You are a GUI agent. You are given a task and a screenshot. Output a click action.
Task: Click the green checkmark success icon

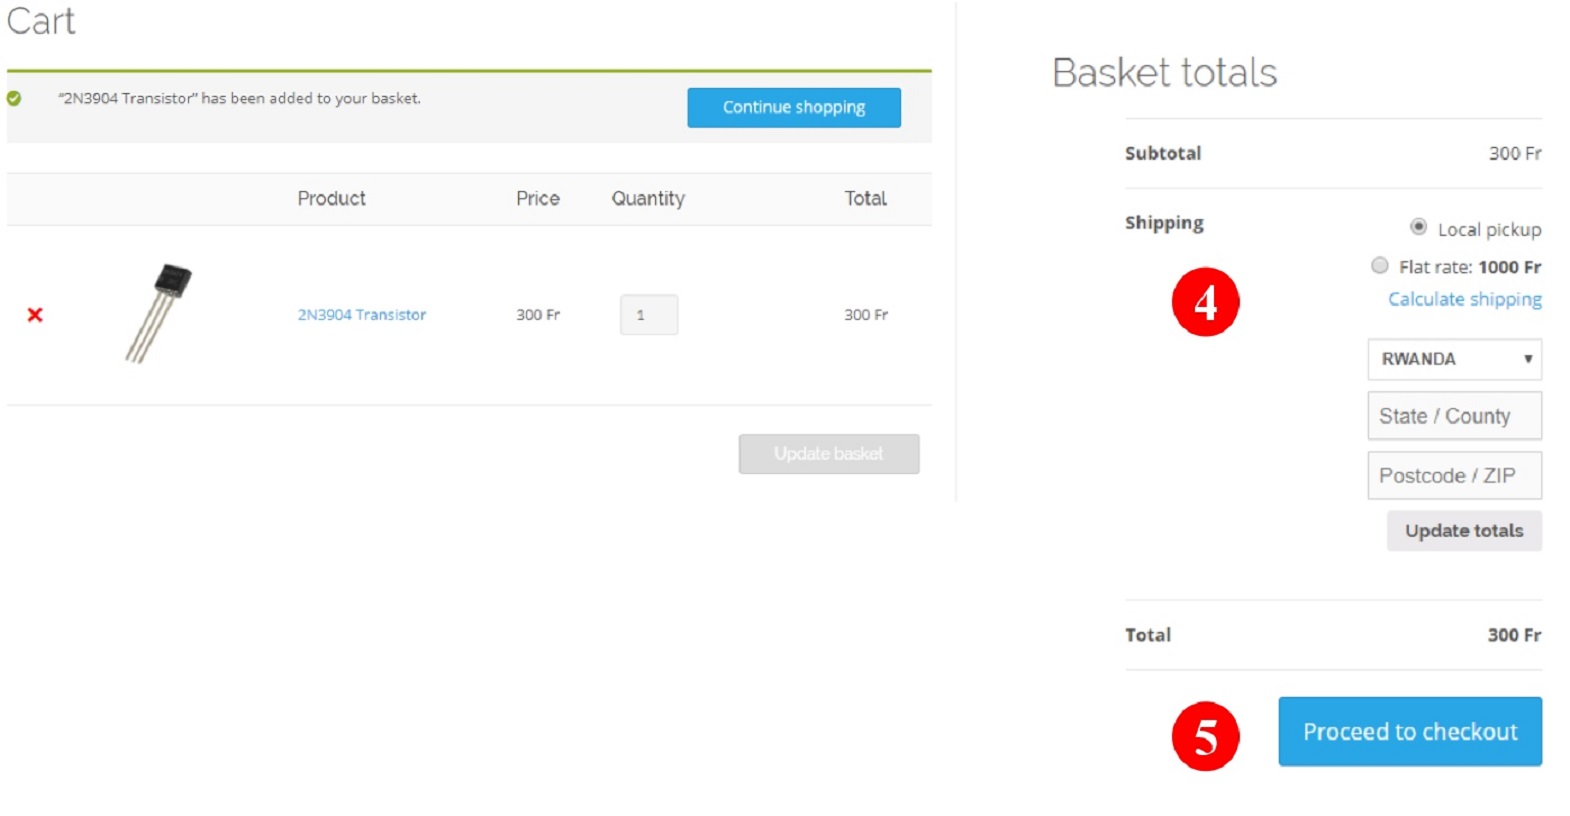point(14,98)
